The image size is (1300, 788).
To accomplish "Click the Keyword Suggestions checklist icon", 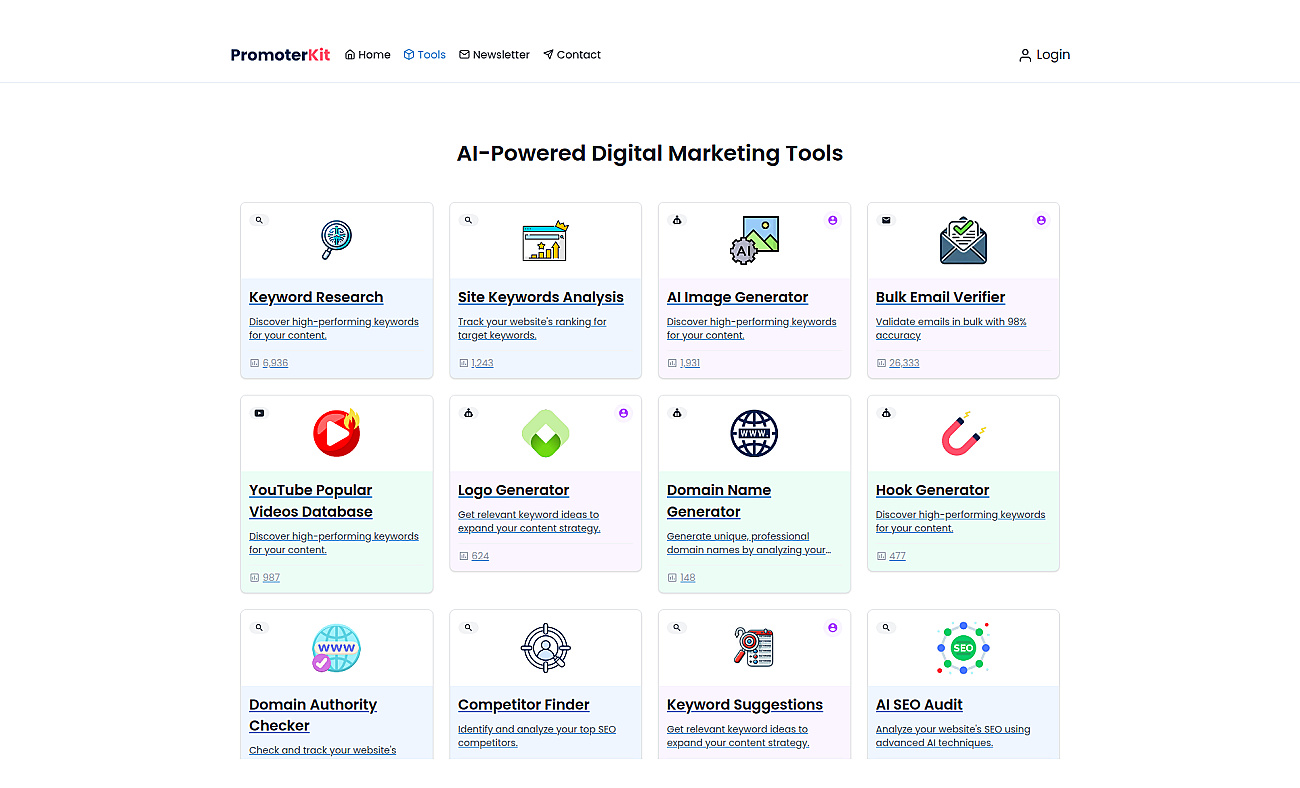I will (x=754, y=648).
